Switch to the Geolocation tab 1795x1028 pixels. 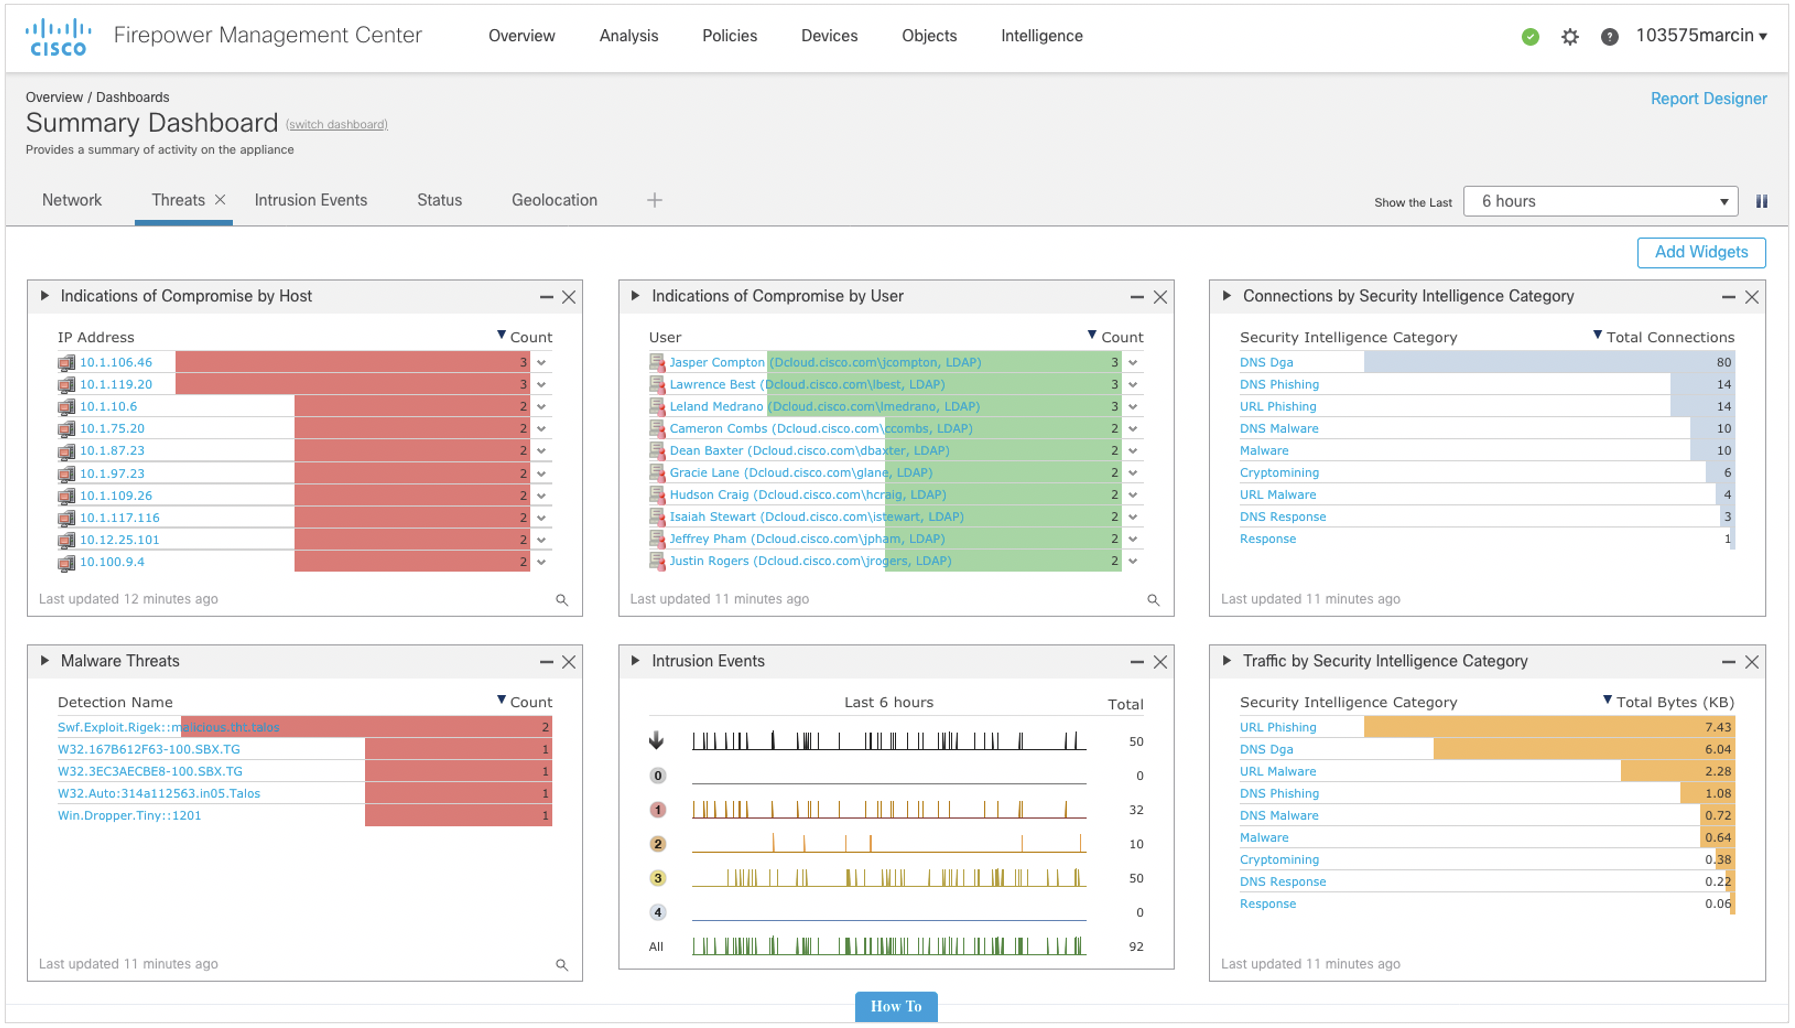pyautogui.click(x=555, y=200)
